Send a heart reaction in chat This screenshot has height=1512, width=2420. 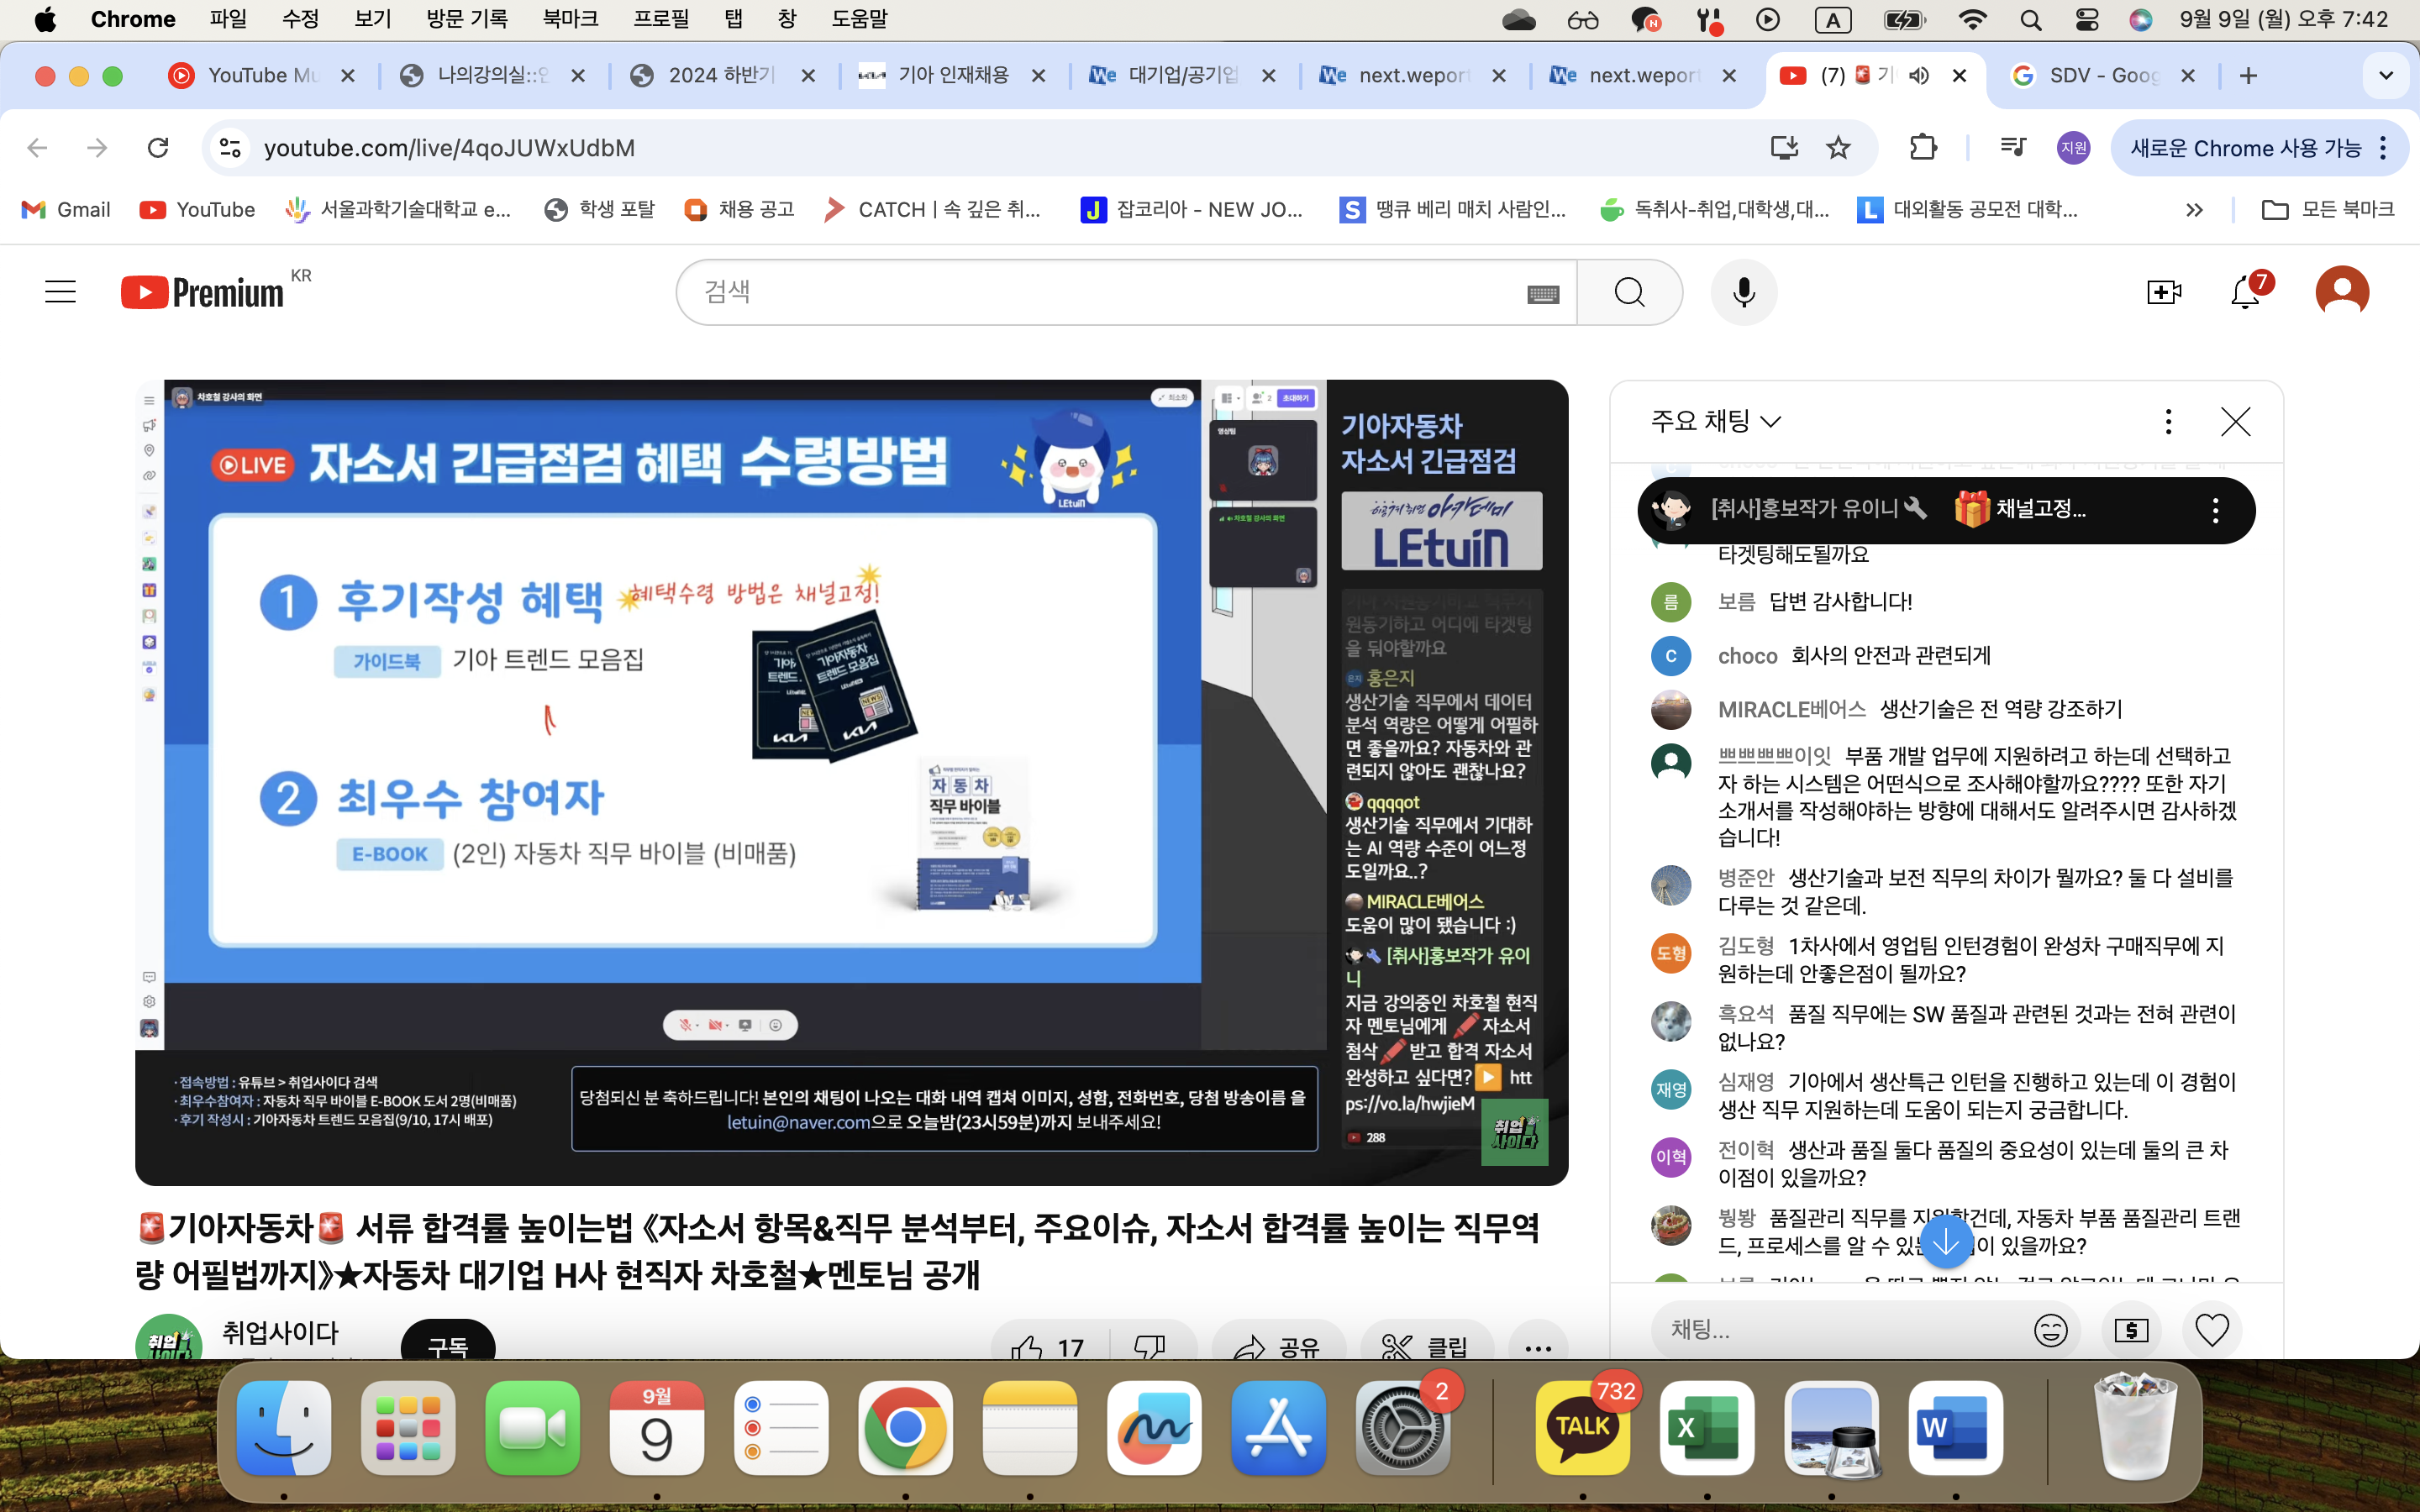[x=2211, y=1330]
